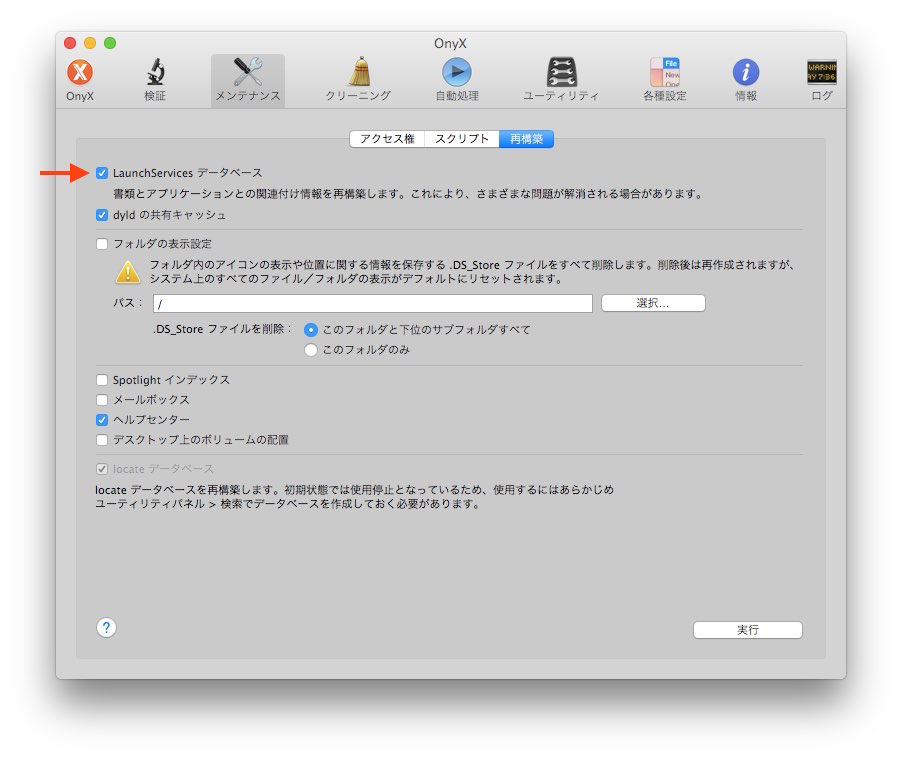The image size is (902, 759).
Task: Click the .DS_Store ファイルを削除 label
Action: (222, 329)
